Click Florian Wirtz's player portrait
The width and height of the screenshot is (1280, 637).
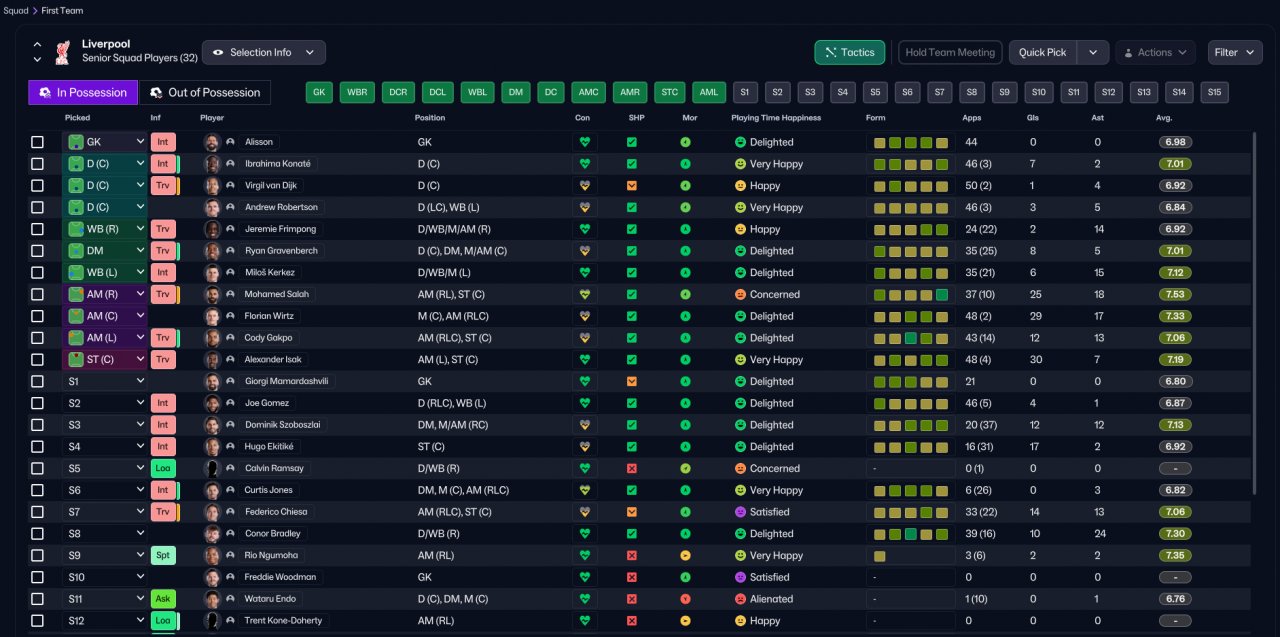(x=212, y=316)
